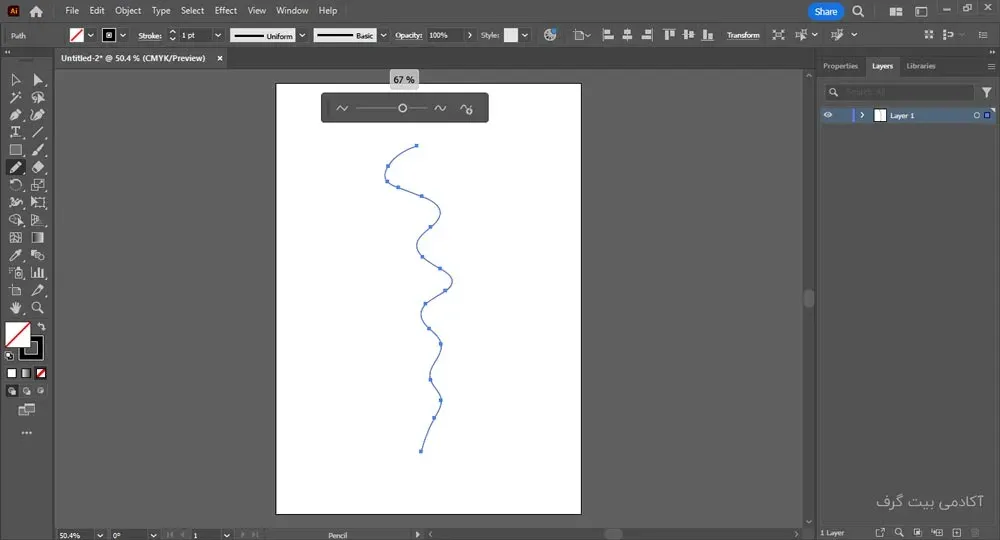Select the Selection tool arrow

[x=15, y=80]
